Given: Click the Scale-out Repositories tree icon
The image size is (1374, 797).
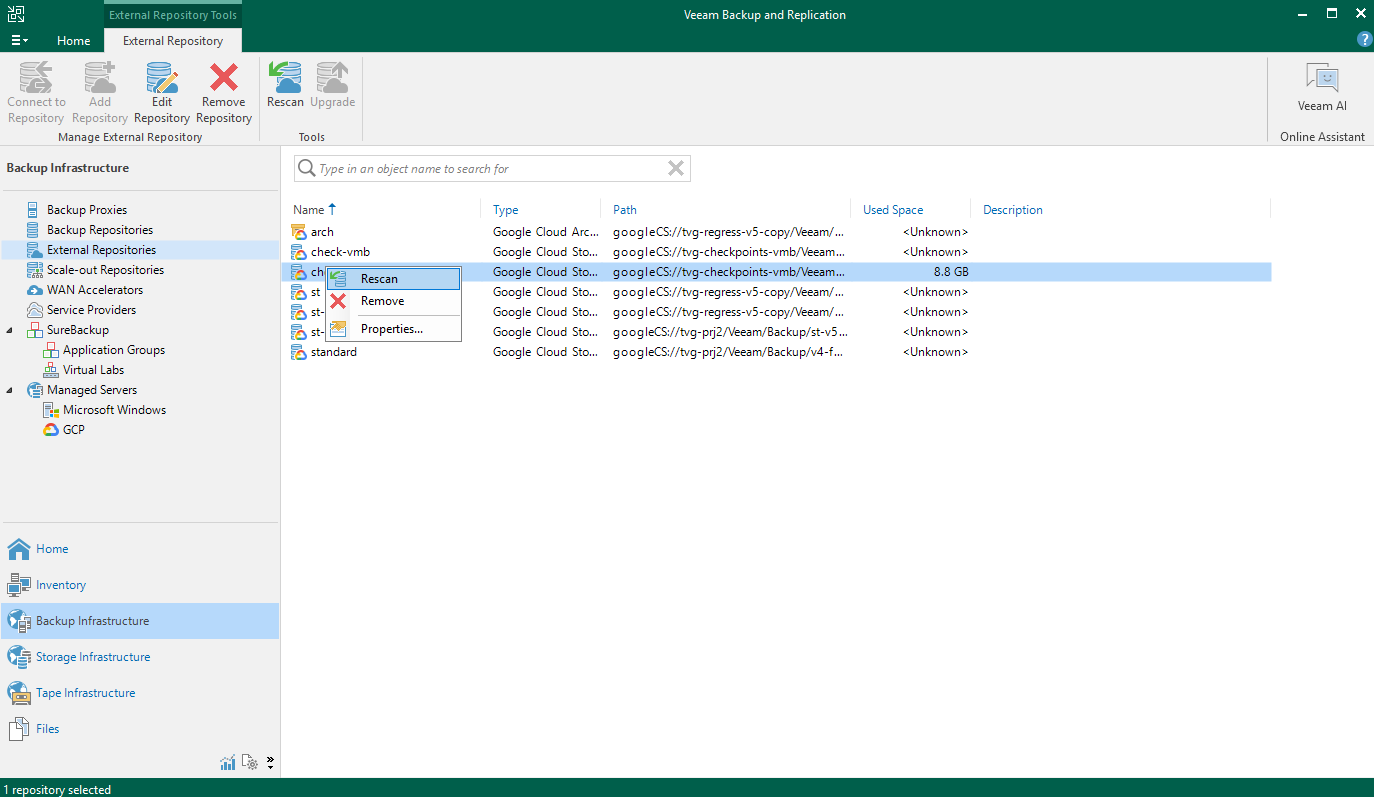Looking at the screenshot, I should 35,270.
